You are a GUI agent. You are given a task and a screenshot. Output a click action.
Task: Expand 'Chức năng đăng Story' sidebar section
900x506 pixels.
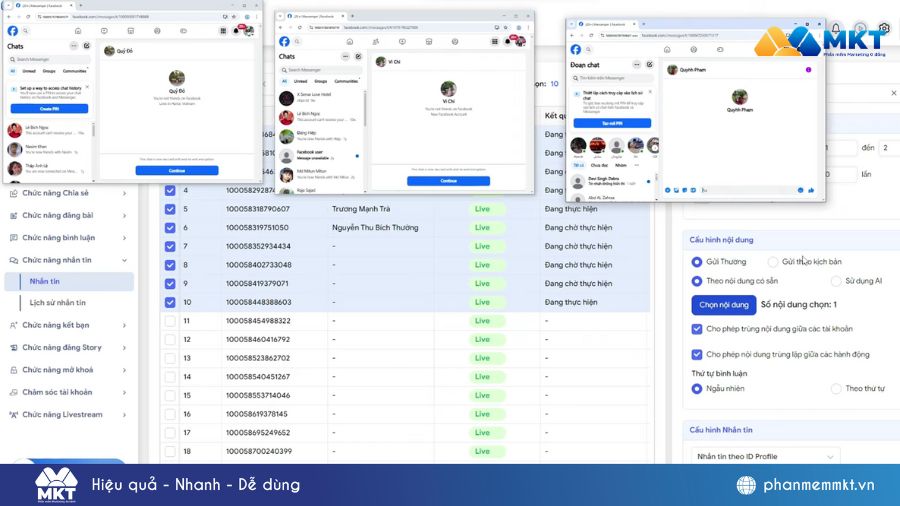[69, 347]
